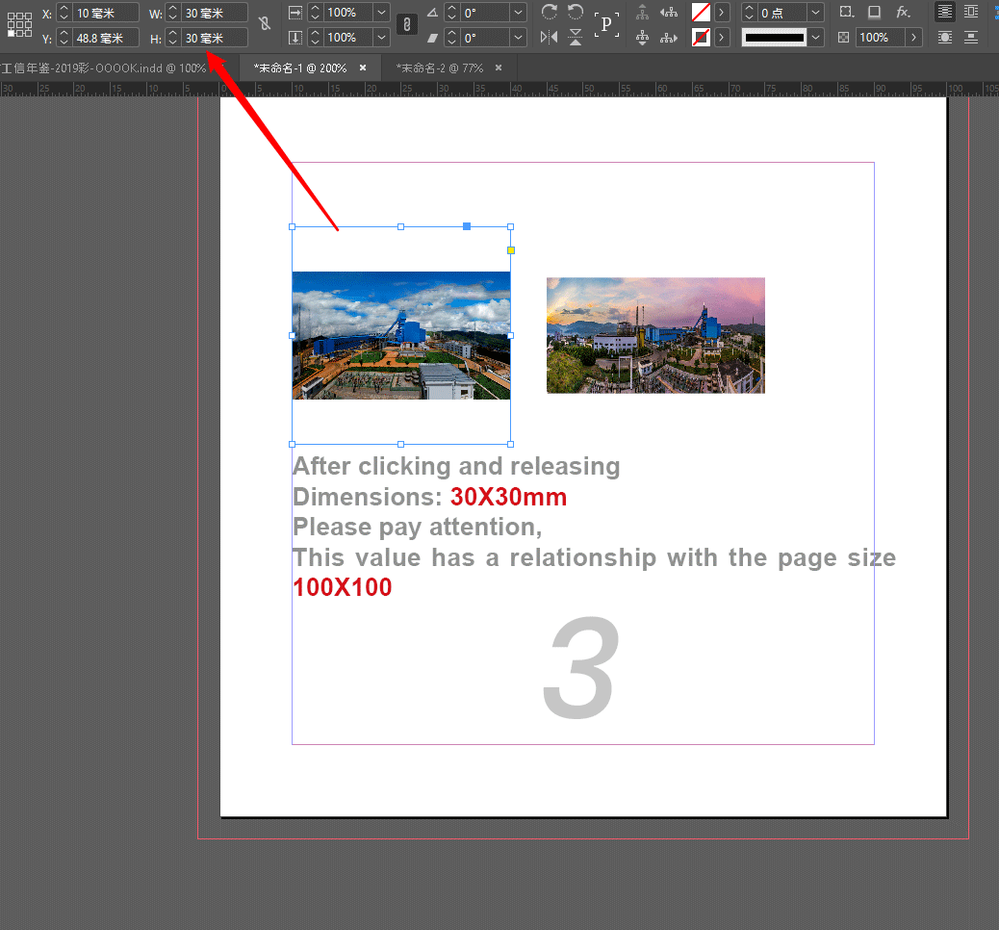The image size is (999, 930).
Task: Click the Scale Y percentage stepper
Action: [315, 38]
